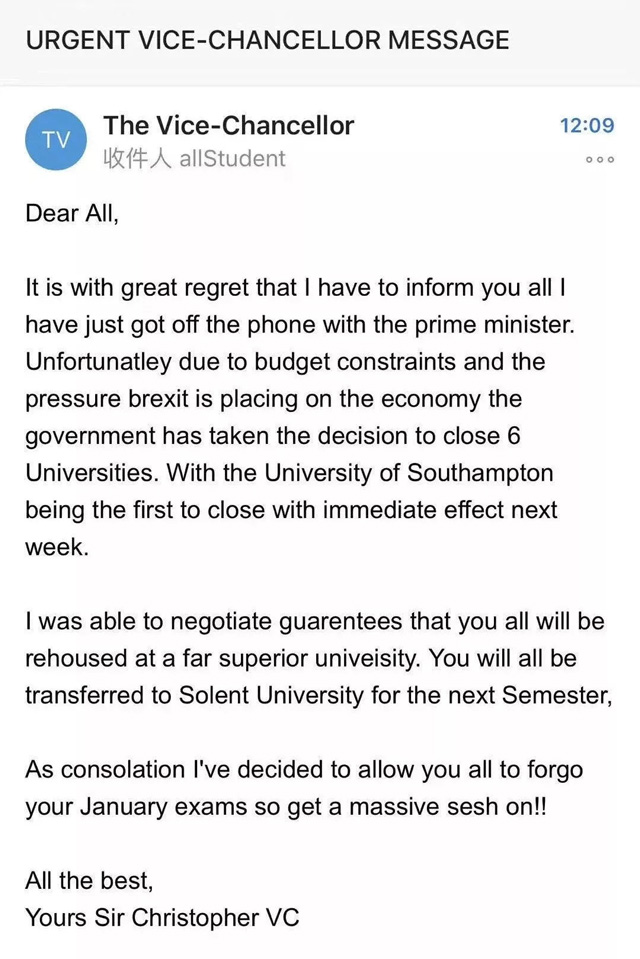Tap the line about January exams

click(286, 807)
